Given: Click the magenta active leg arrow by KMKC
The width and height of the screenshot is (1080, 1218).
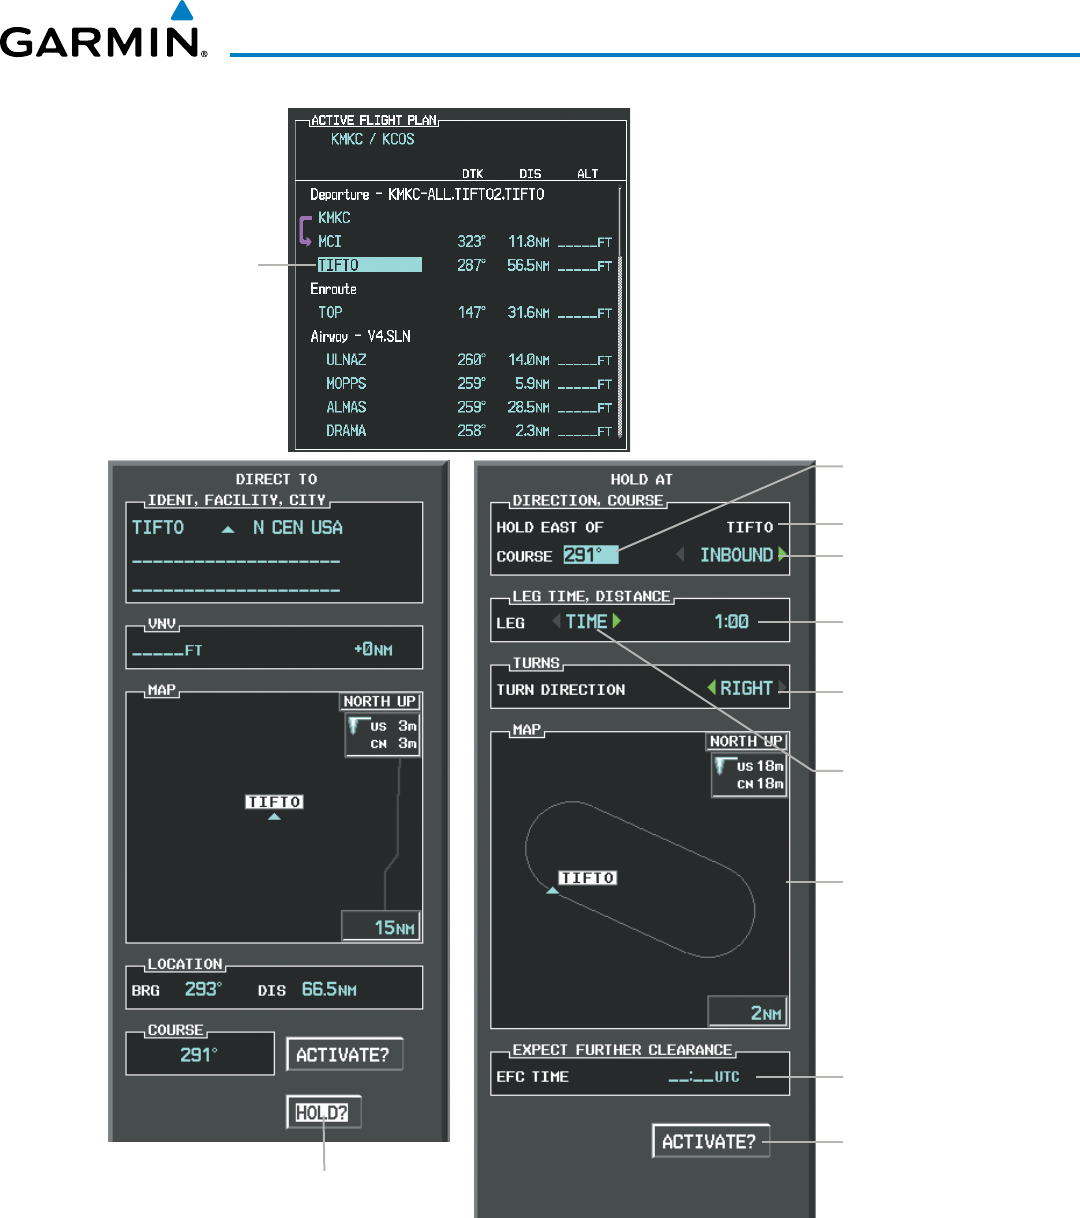Looking at the screenshot, I should (307, 229).
